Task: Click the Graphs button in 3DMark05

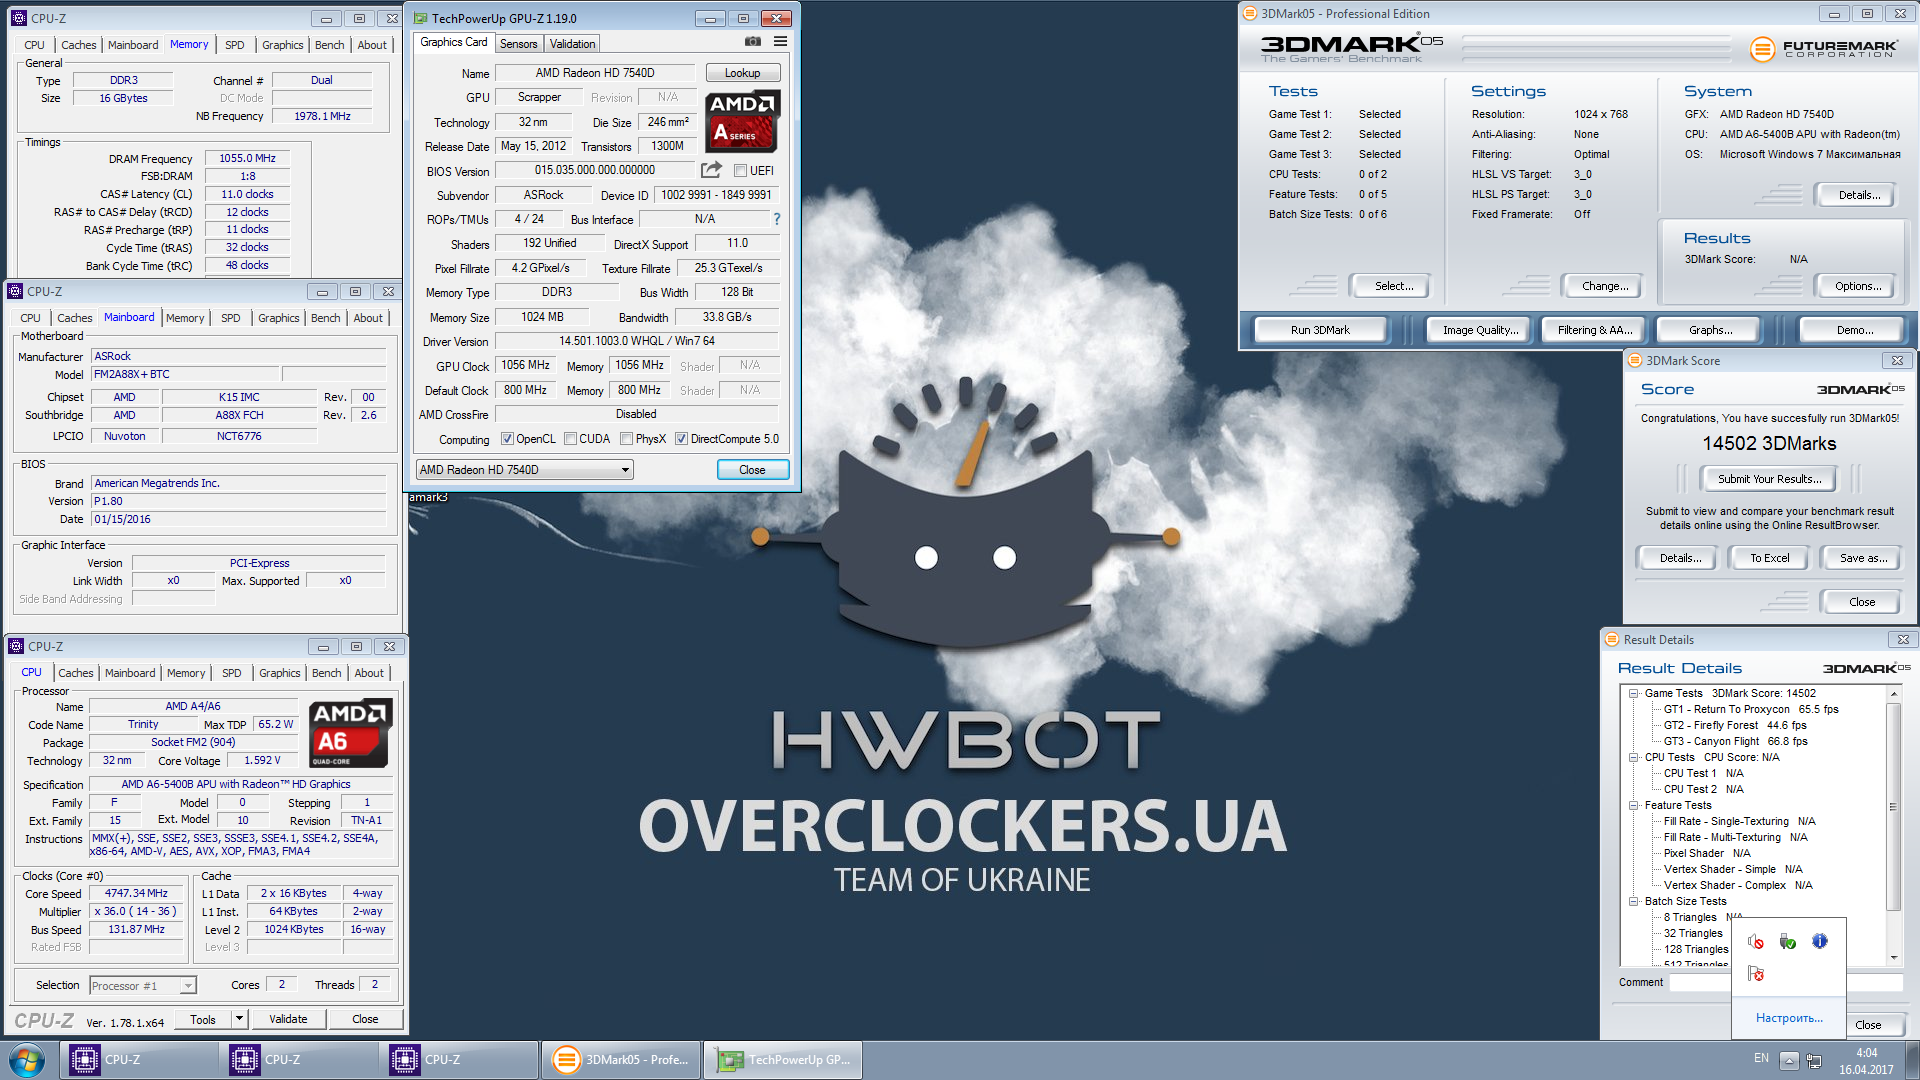Action: 1710,330
